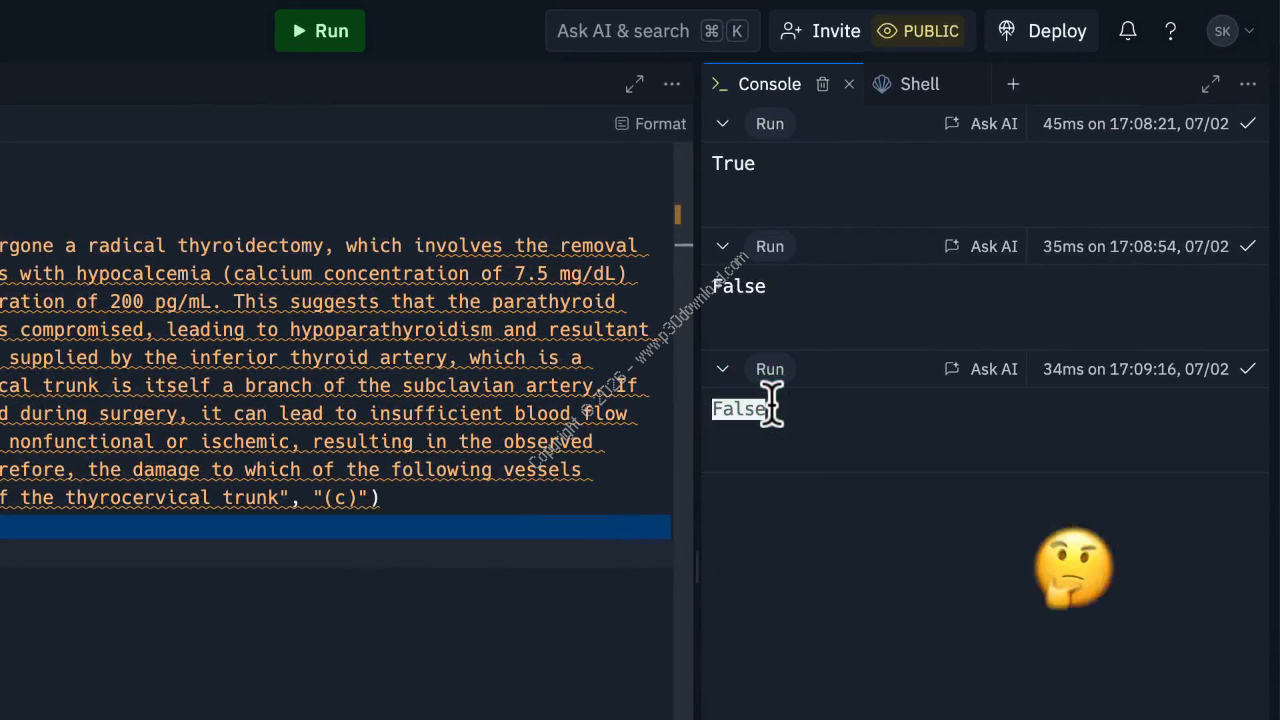
Task: Clear the console with the trash icon
Action: (x=822, y=84)
